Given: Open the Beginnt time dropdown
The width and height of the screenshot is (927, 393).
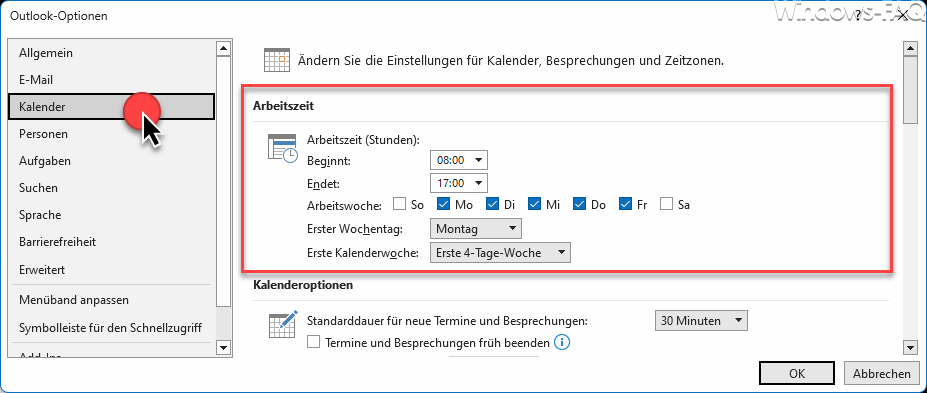Looking at the screenshot, I should click(x=459, y=160).
